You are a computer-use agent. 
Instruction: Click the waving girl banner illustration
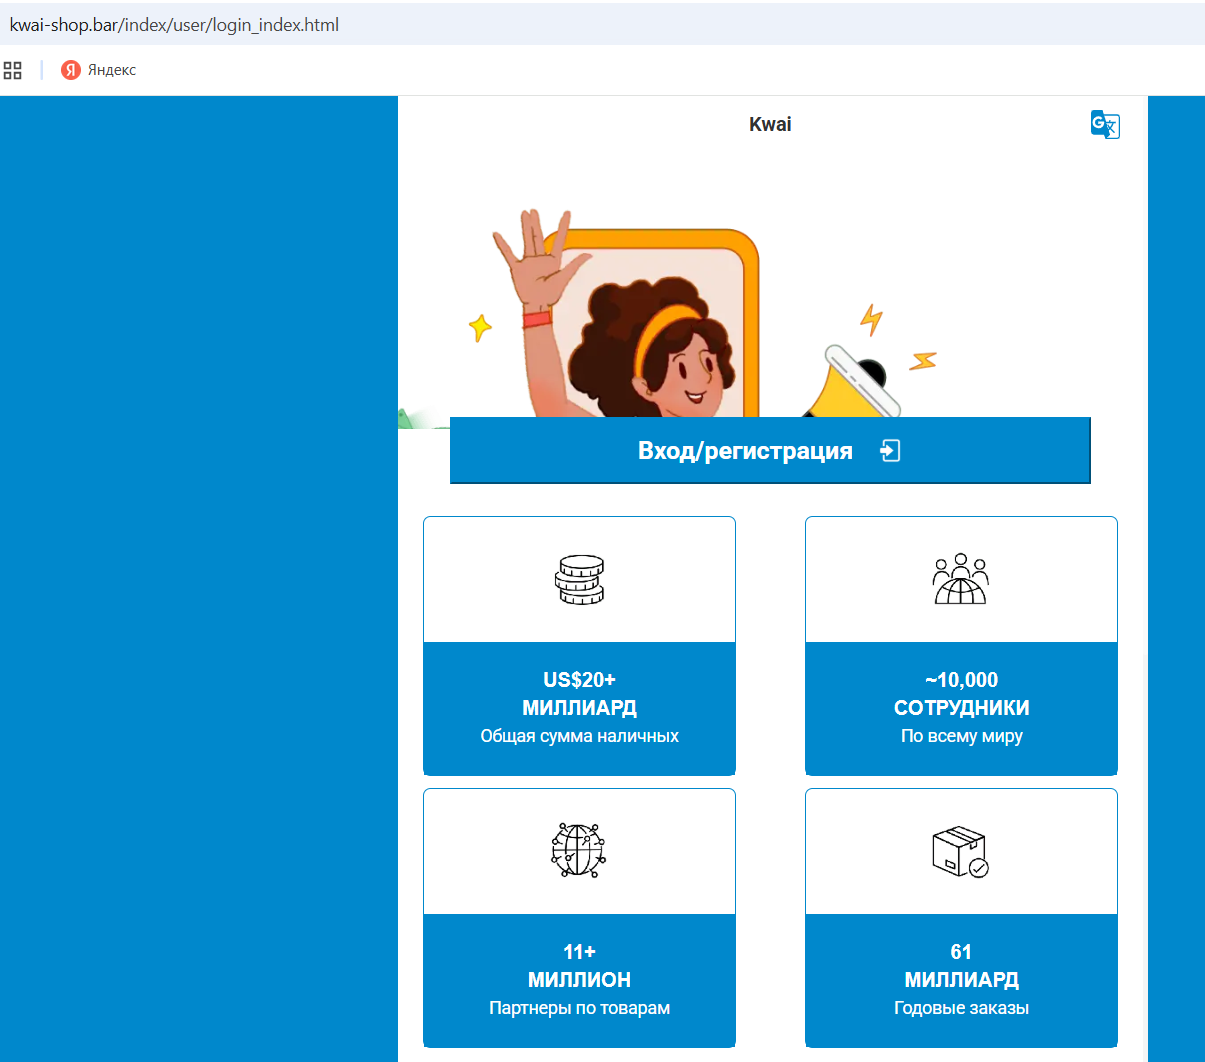(x=670, y=315)
